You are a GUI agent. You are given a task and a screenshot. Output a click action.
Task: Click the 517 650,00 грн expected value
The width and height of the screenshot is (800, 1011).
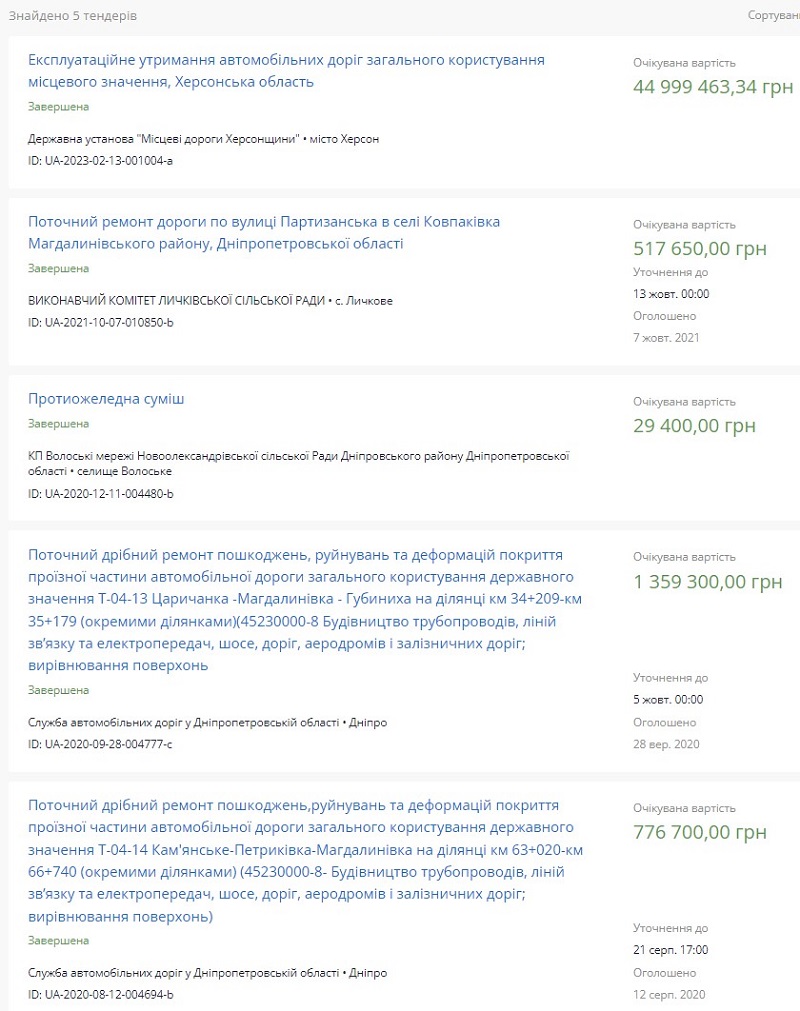700,249
